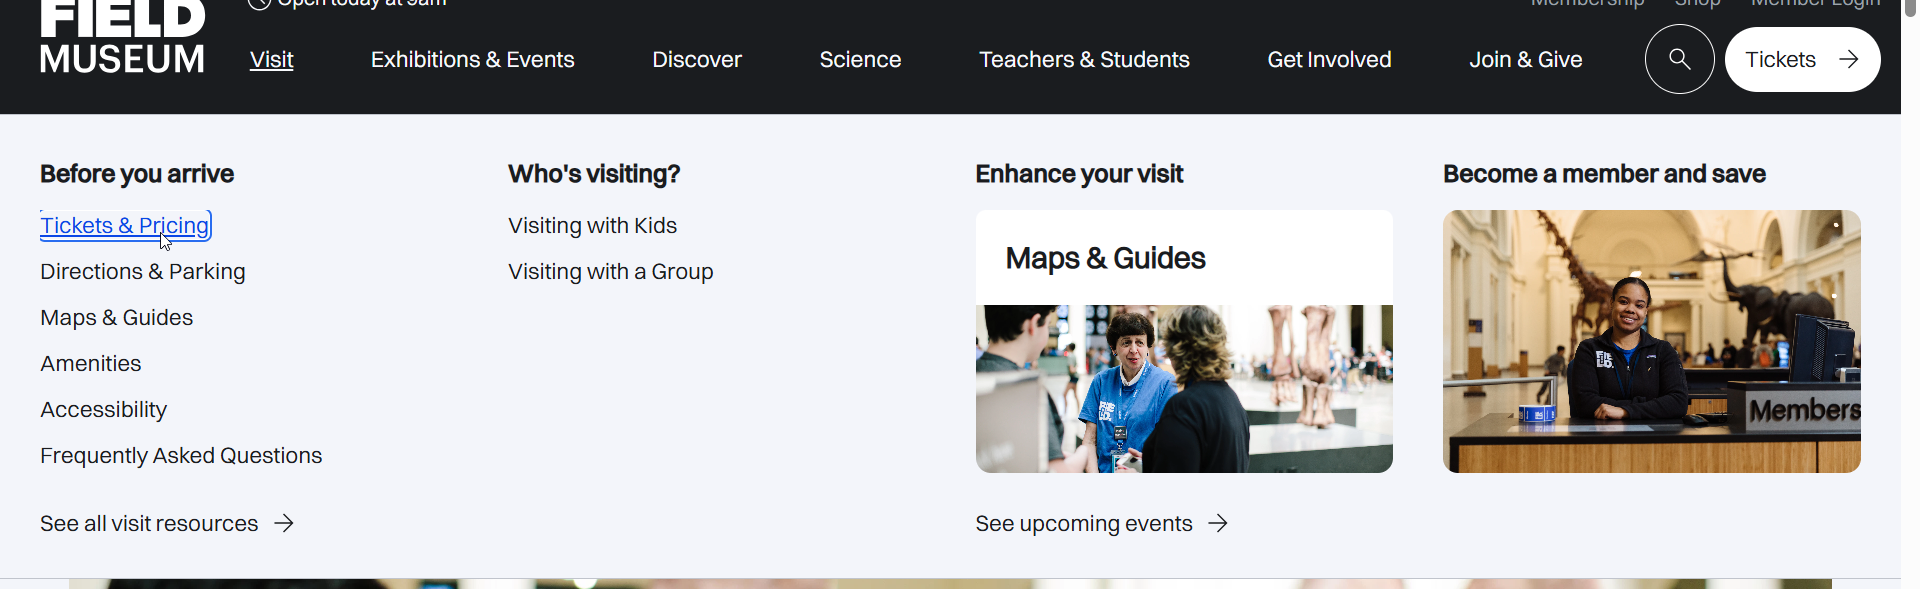
Task: Click the Field Museum logo
Action: pyautogui.click(x=122, y=38)
